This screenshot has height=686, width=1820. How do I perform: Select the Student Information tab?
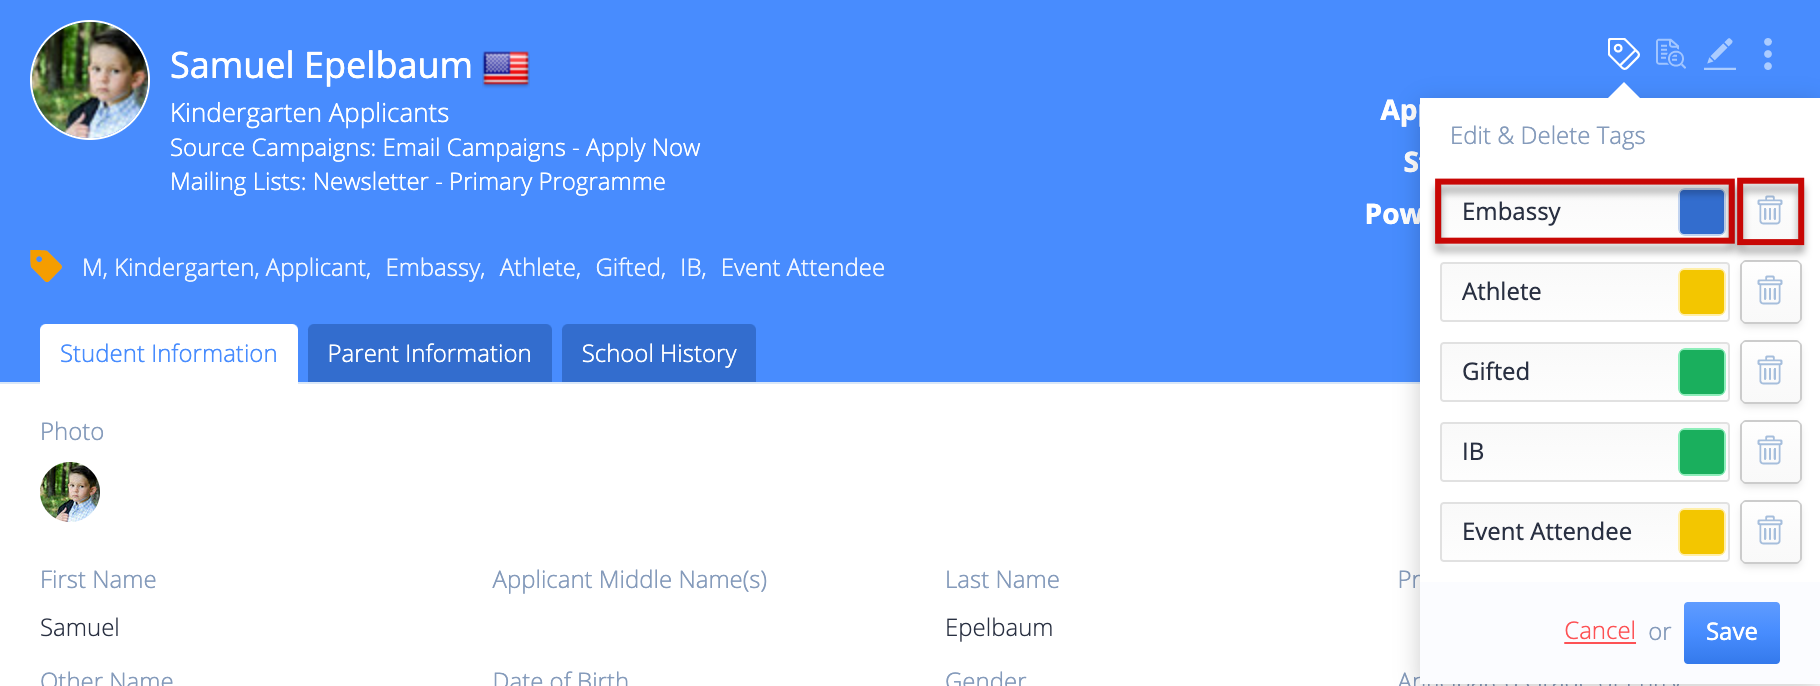pyautogui.click(x=168, y=354)
